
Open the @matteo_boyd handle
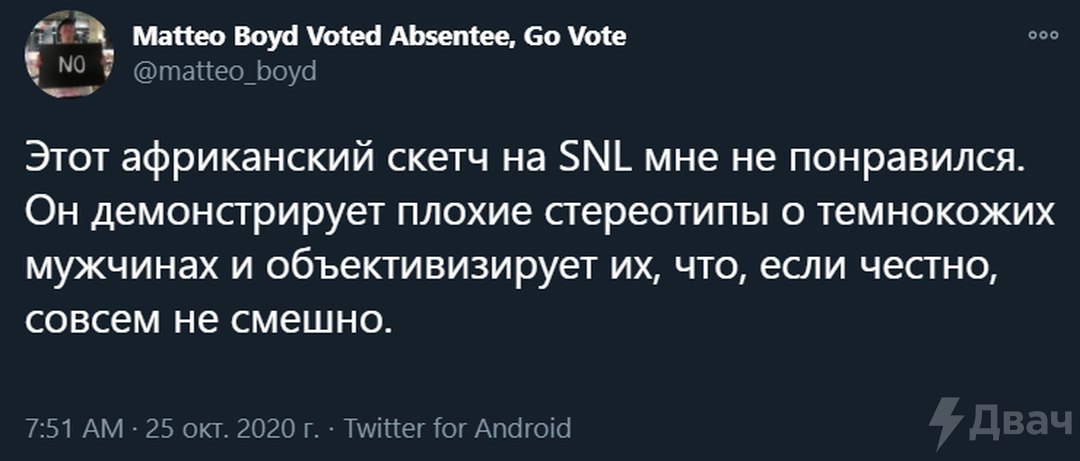[x=224, y=71]
